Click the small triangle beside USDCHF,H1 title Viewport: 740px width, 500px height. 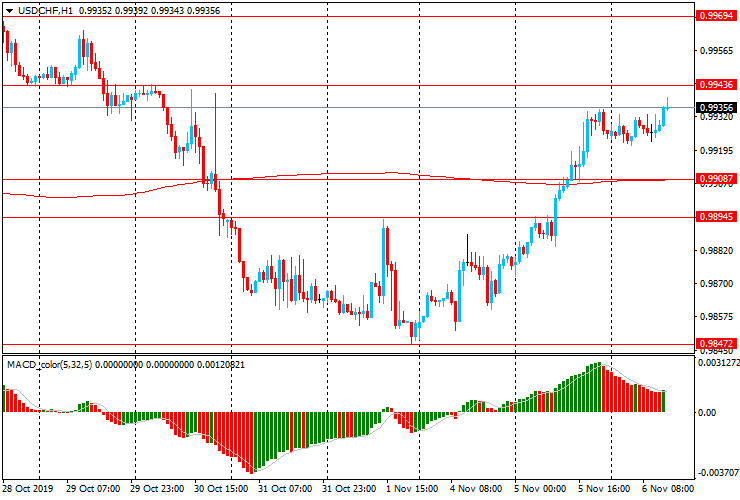coord(7,9)
